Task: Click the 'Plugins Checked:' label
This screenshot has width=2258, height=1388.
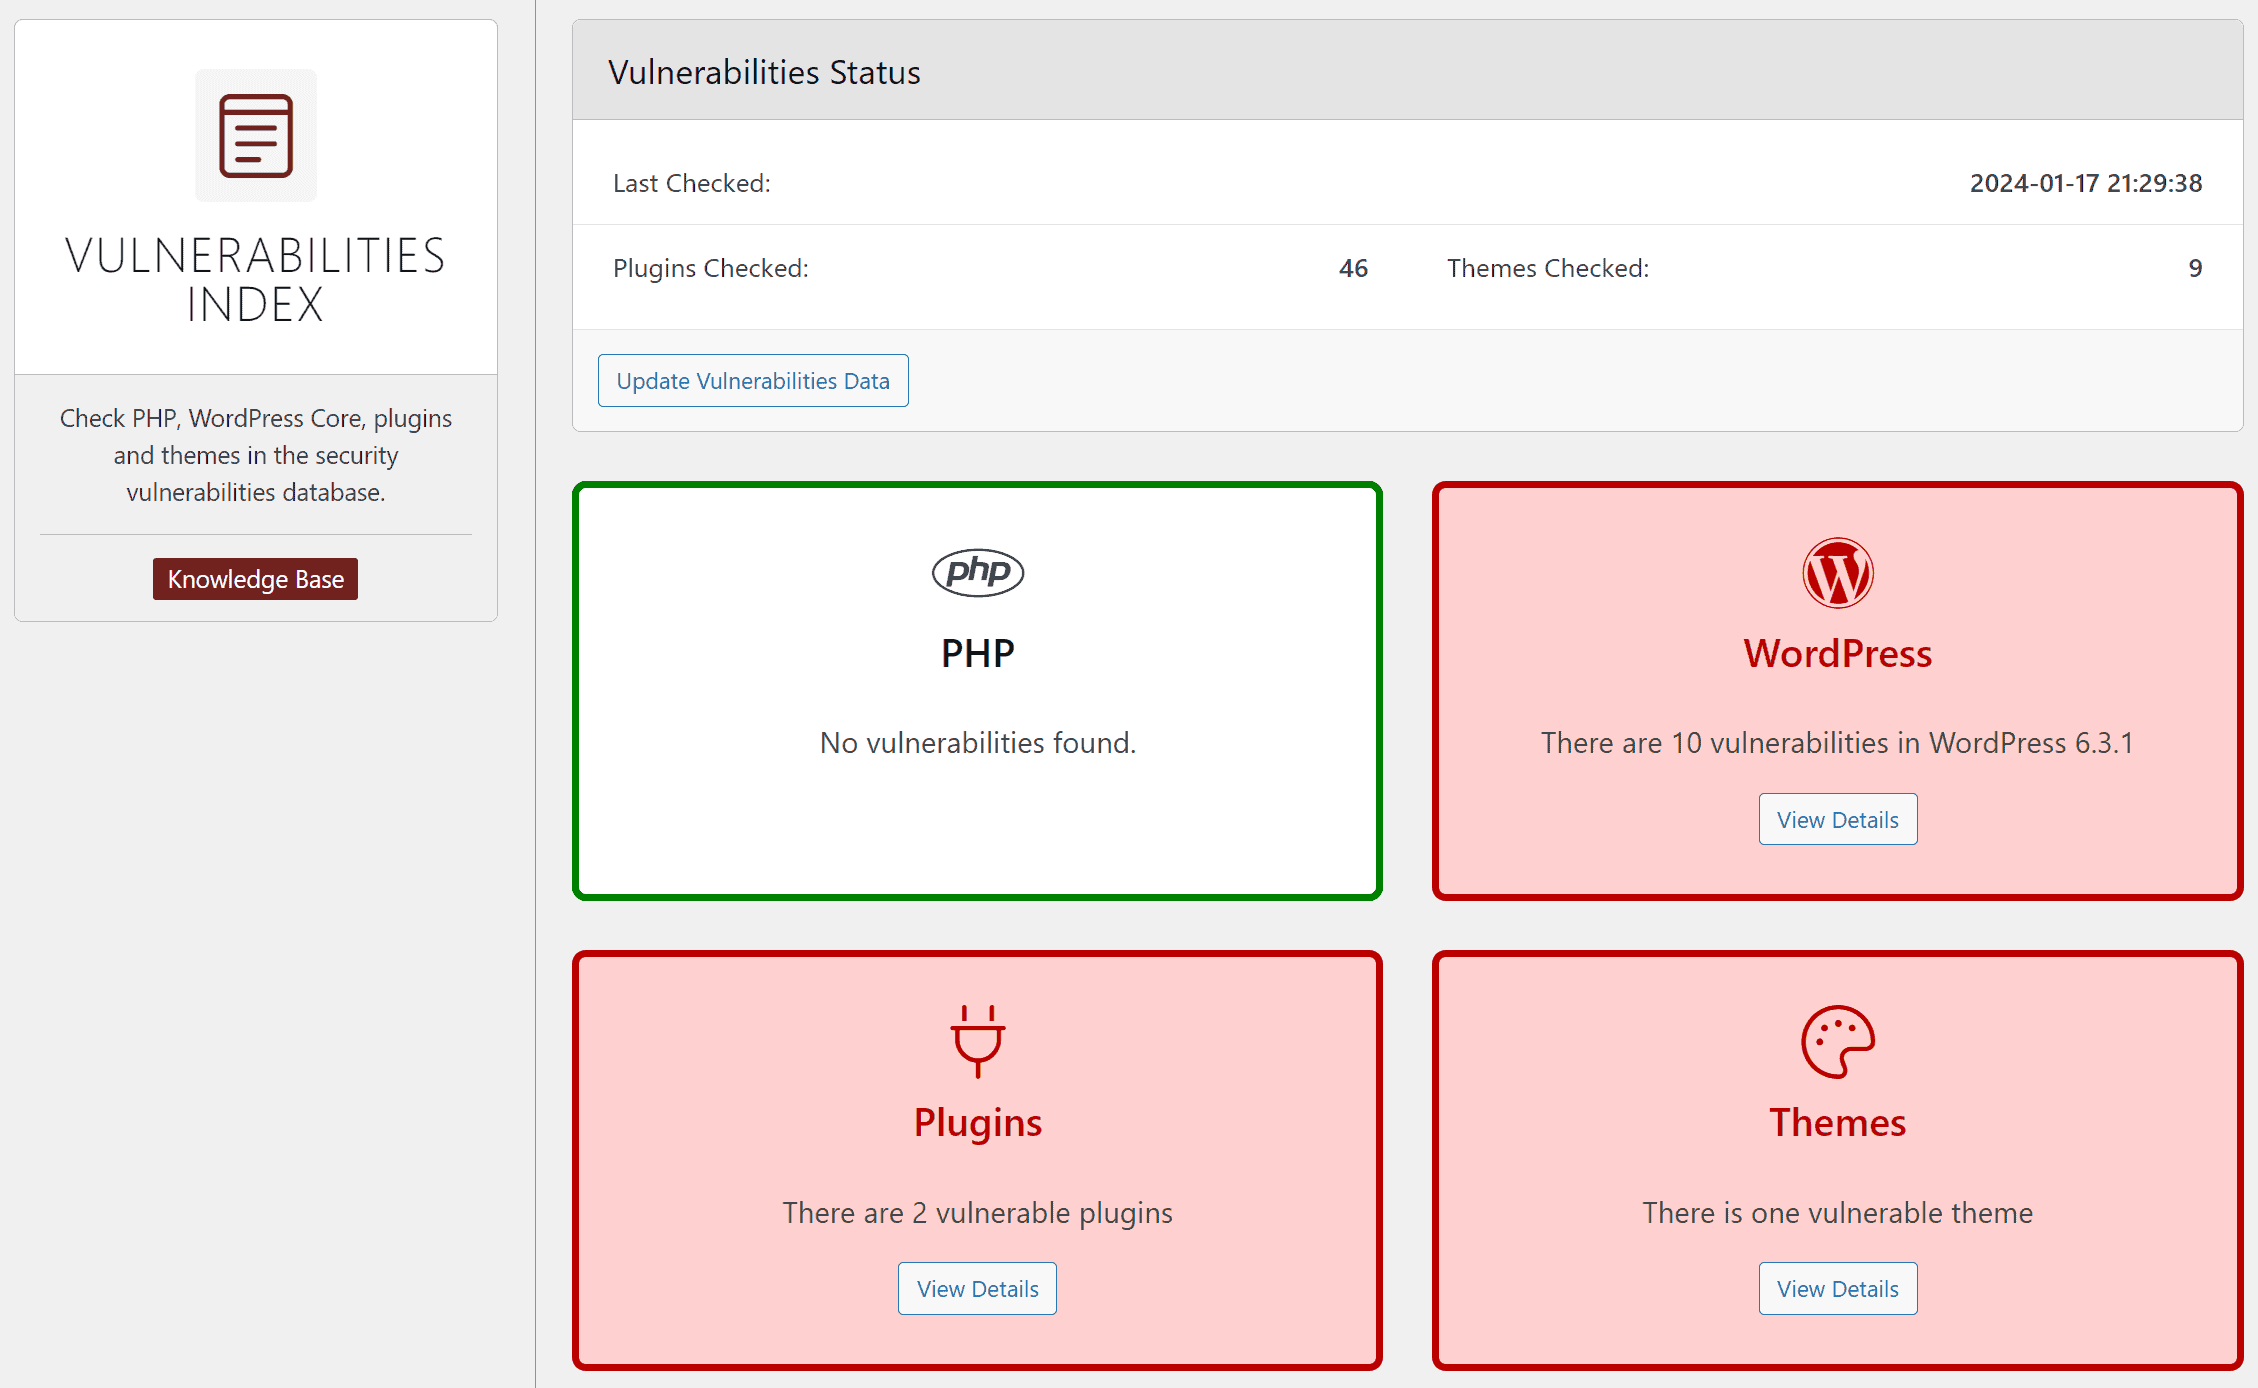Action: click(710, 268)
